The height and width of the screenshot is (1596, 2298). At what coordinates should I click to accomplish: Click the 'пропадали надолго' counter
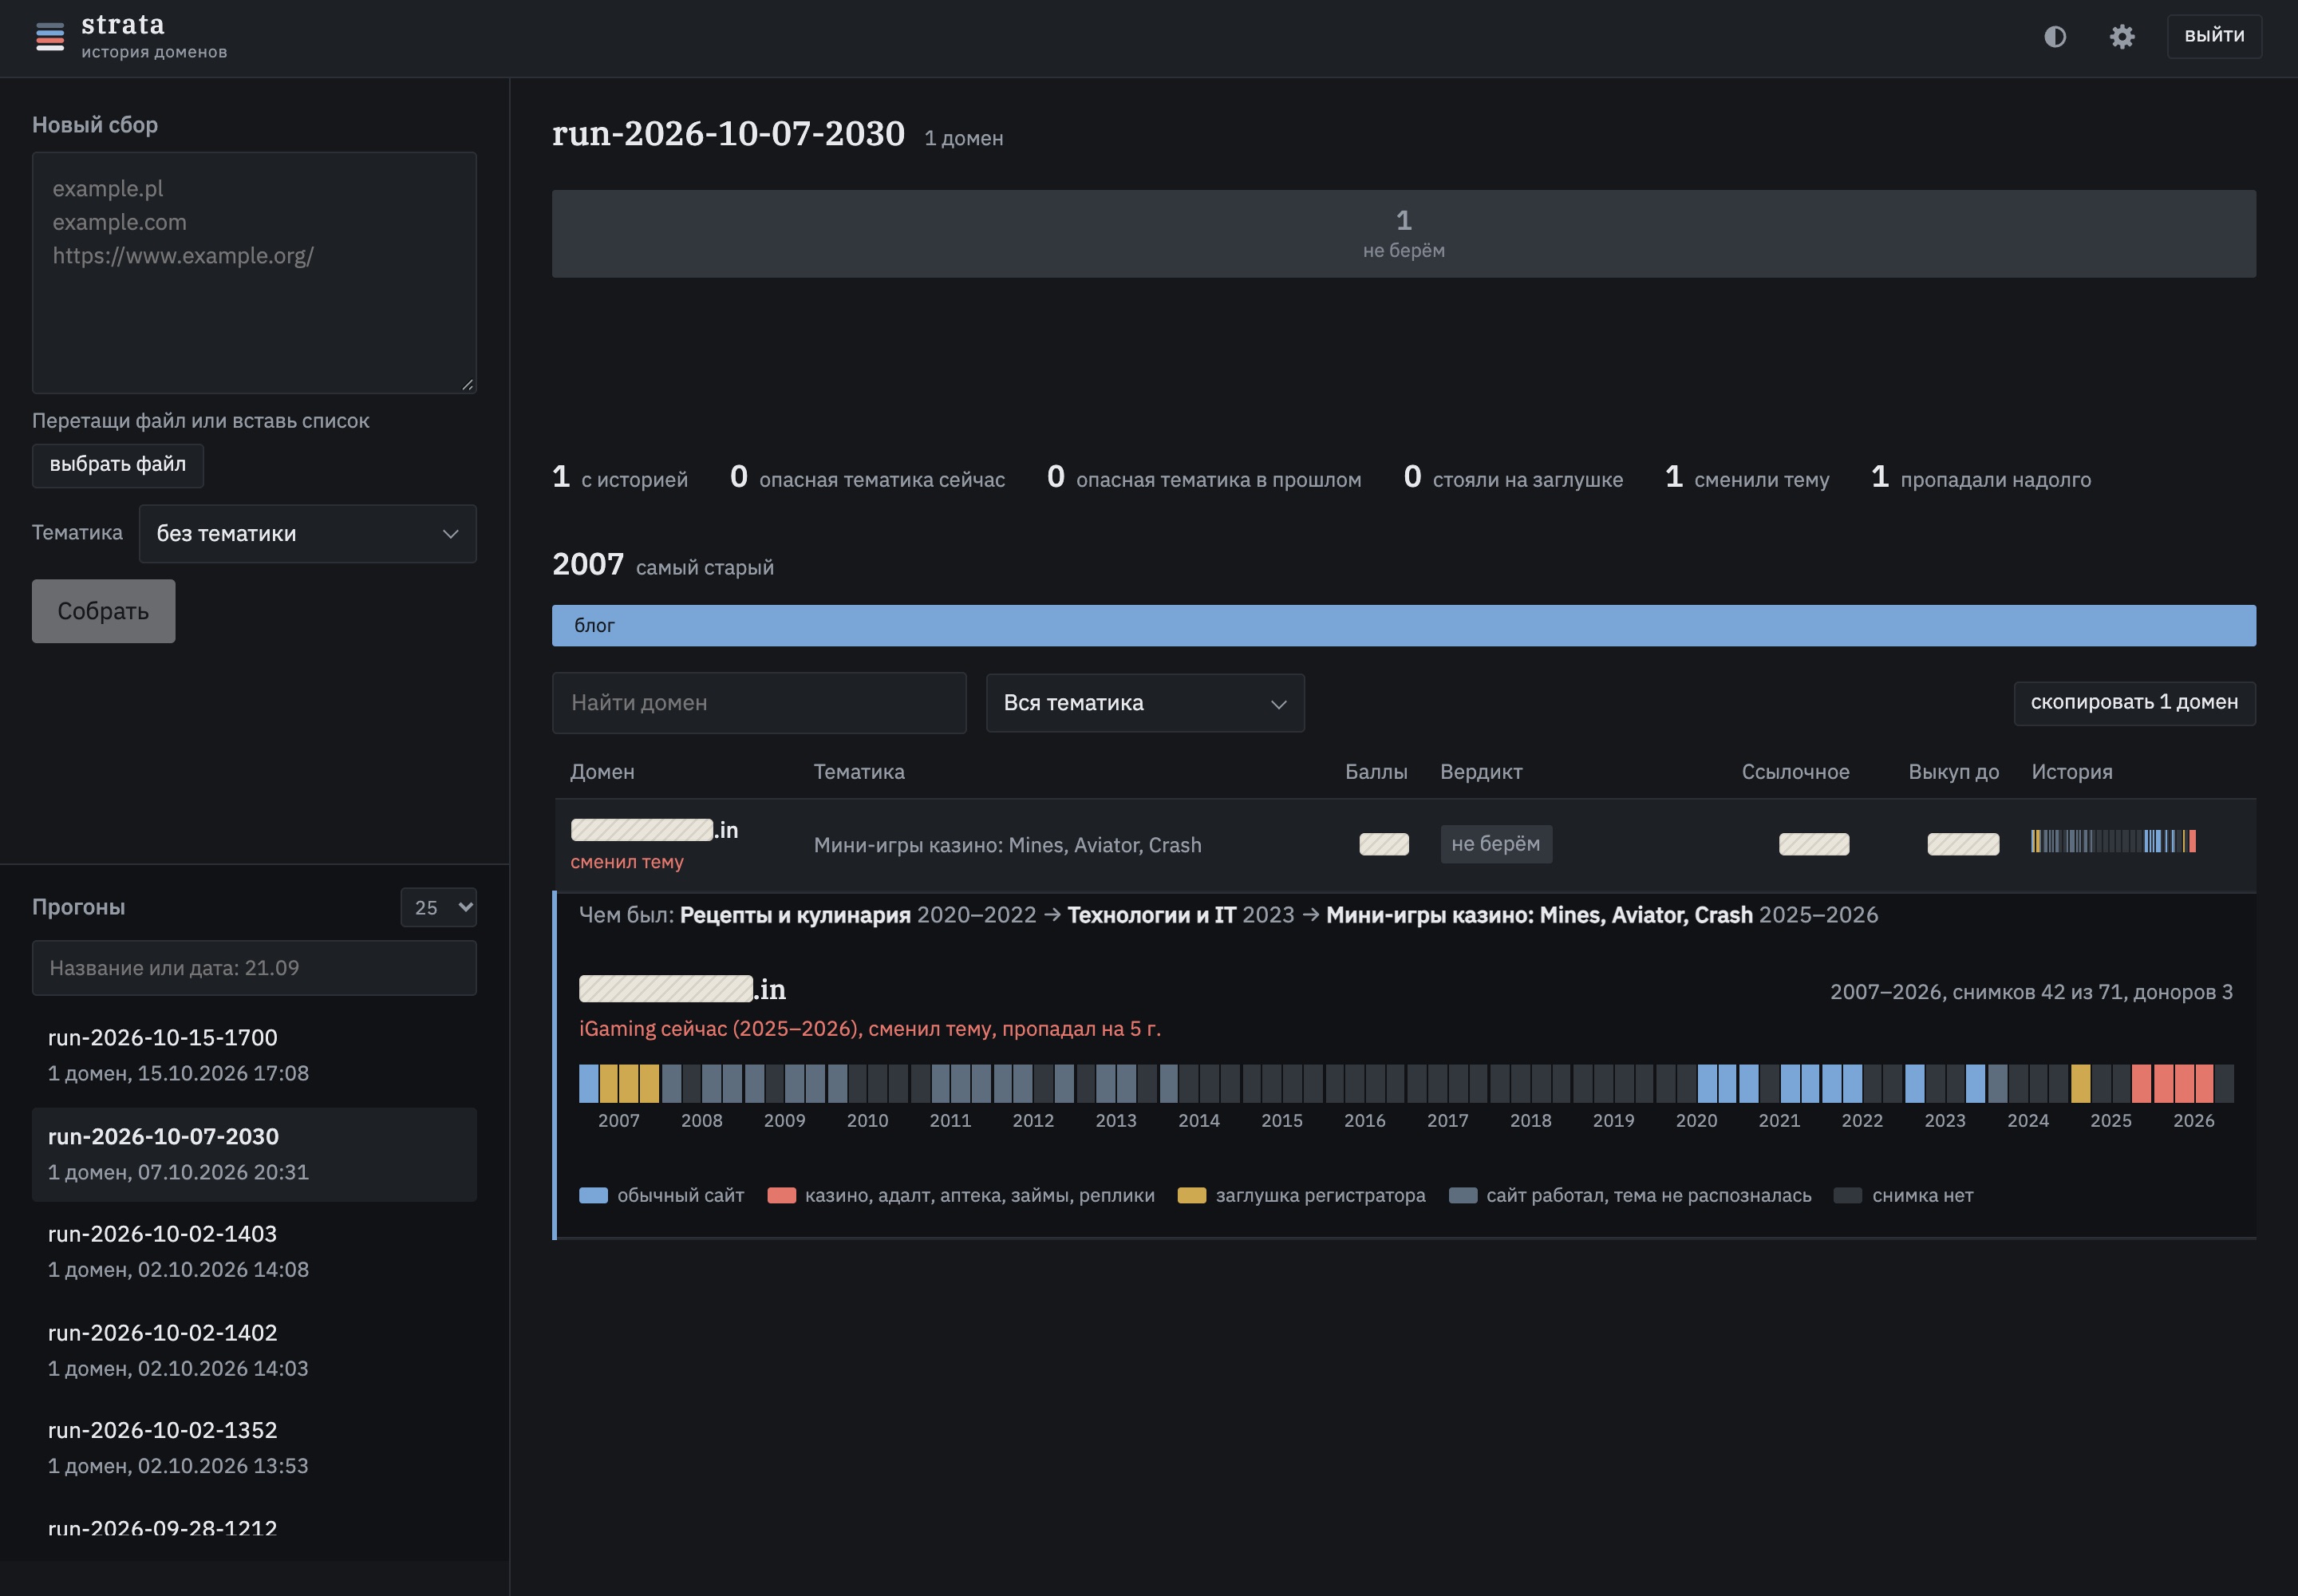tap(1981, 478)
